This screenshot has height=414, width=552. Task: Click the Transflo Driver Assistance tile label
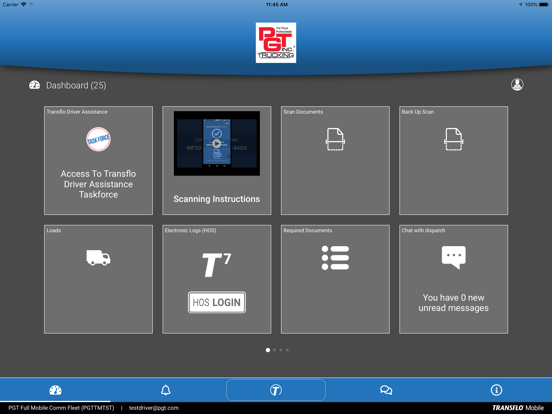(x=77, y=112)
